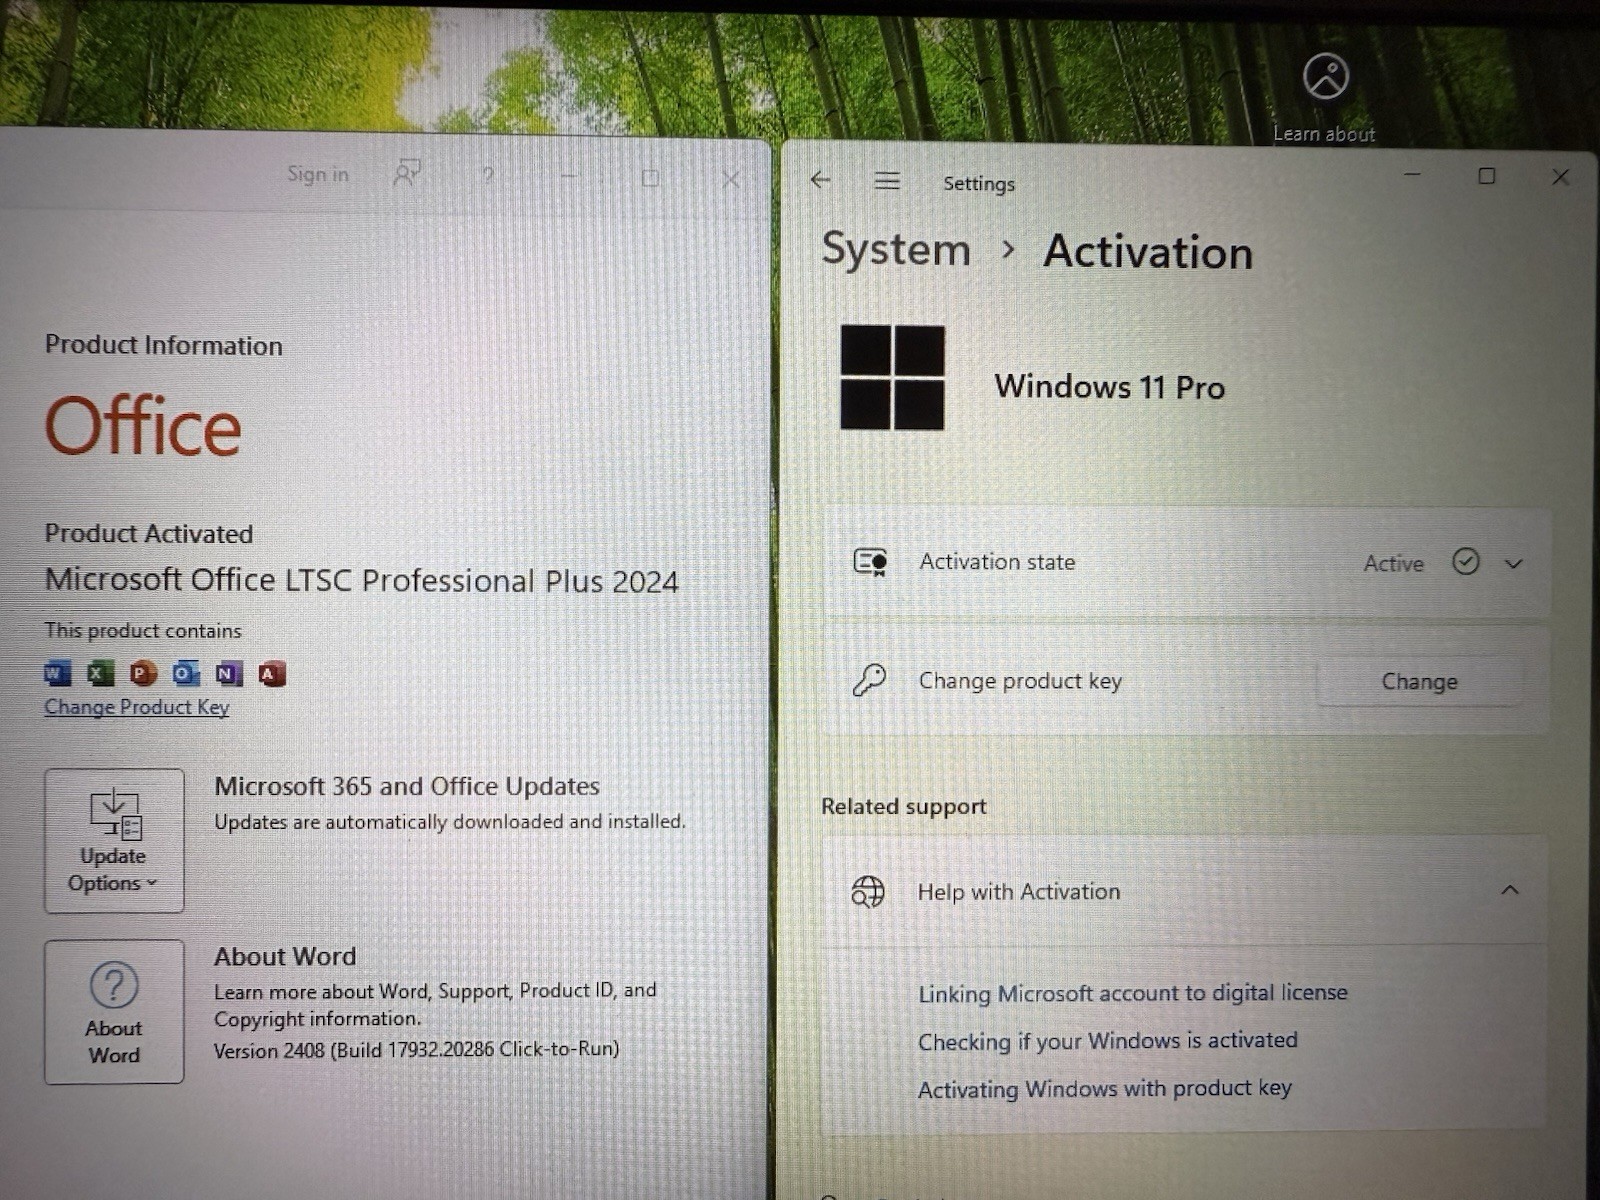Open Checking if your Windows is activated
1600x1200 pixels.
[1108, 1041]
